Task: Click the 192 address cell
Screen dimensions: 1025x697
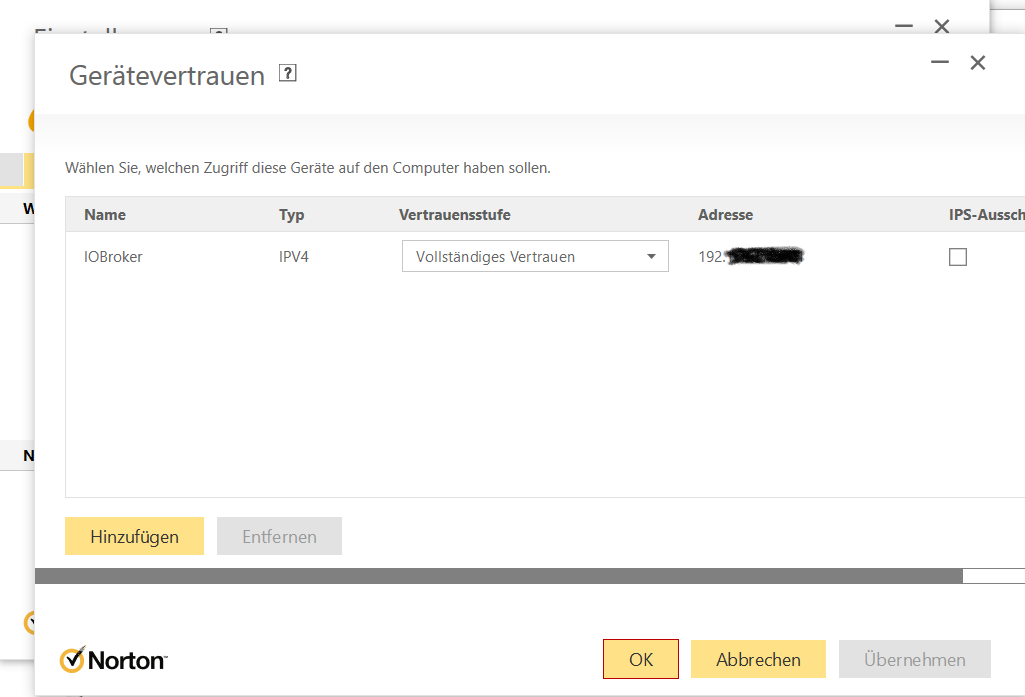Action: 750,256
